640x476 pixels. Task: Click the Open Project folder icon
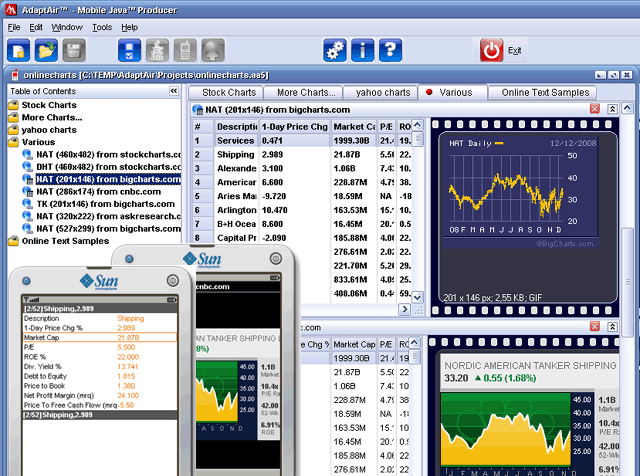tap(46, 51)
